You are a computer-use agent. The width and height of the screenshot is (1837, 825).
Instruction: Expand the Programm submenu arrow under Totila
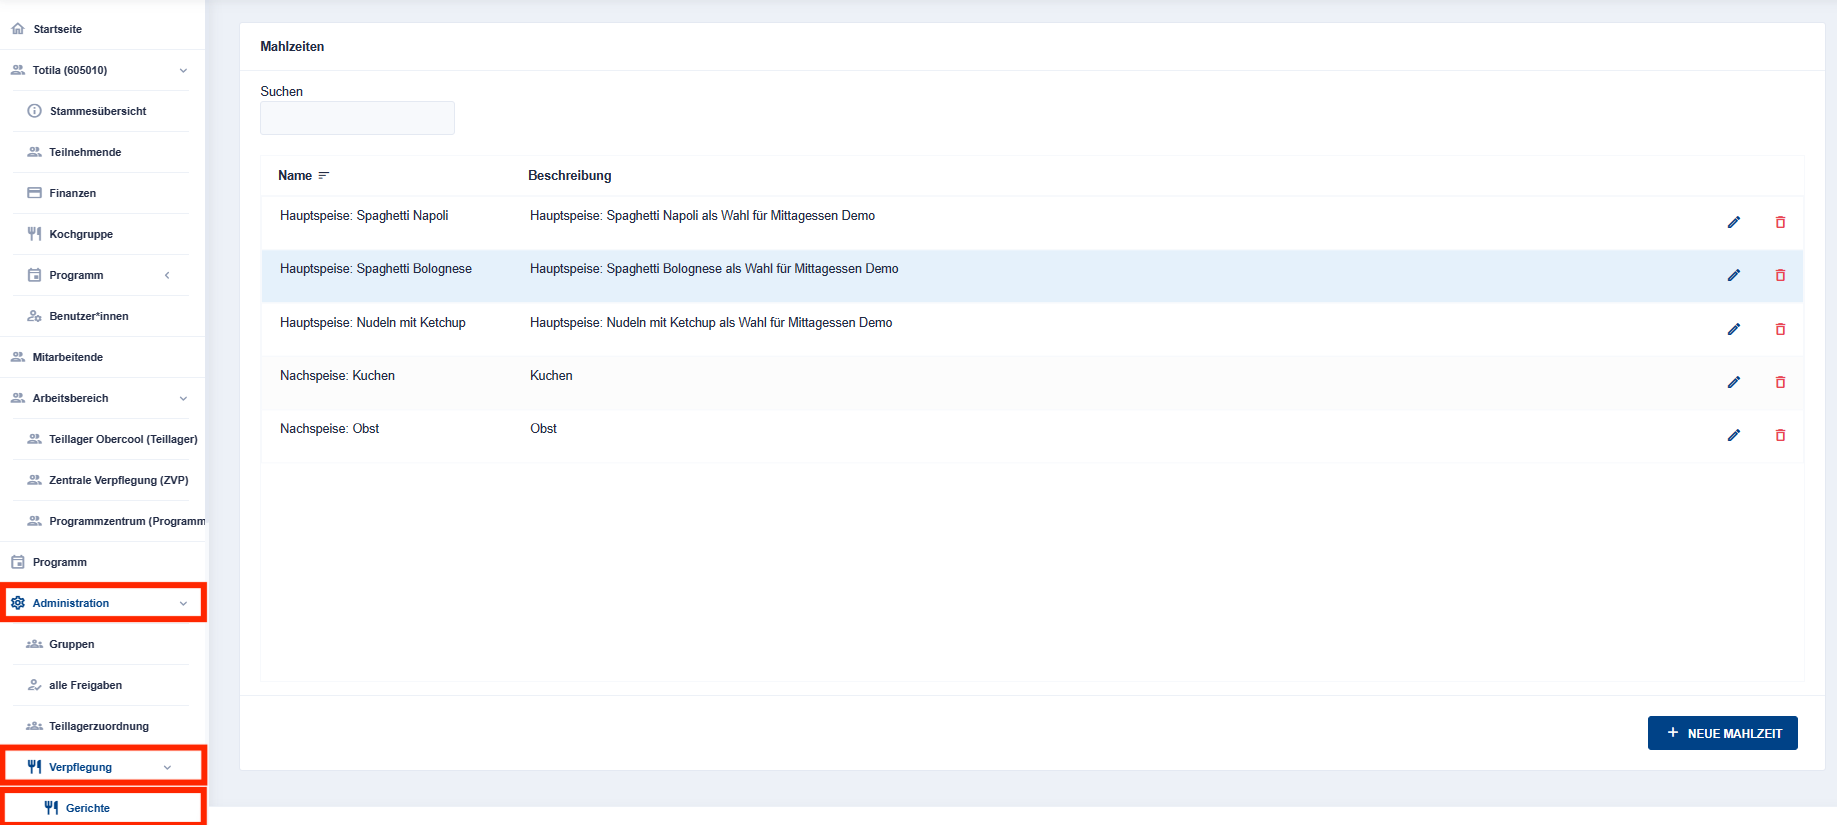pyautogui.click(x=167, y=275)
